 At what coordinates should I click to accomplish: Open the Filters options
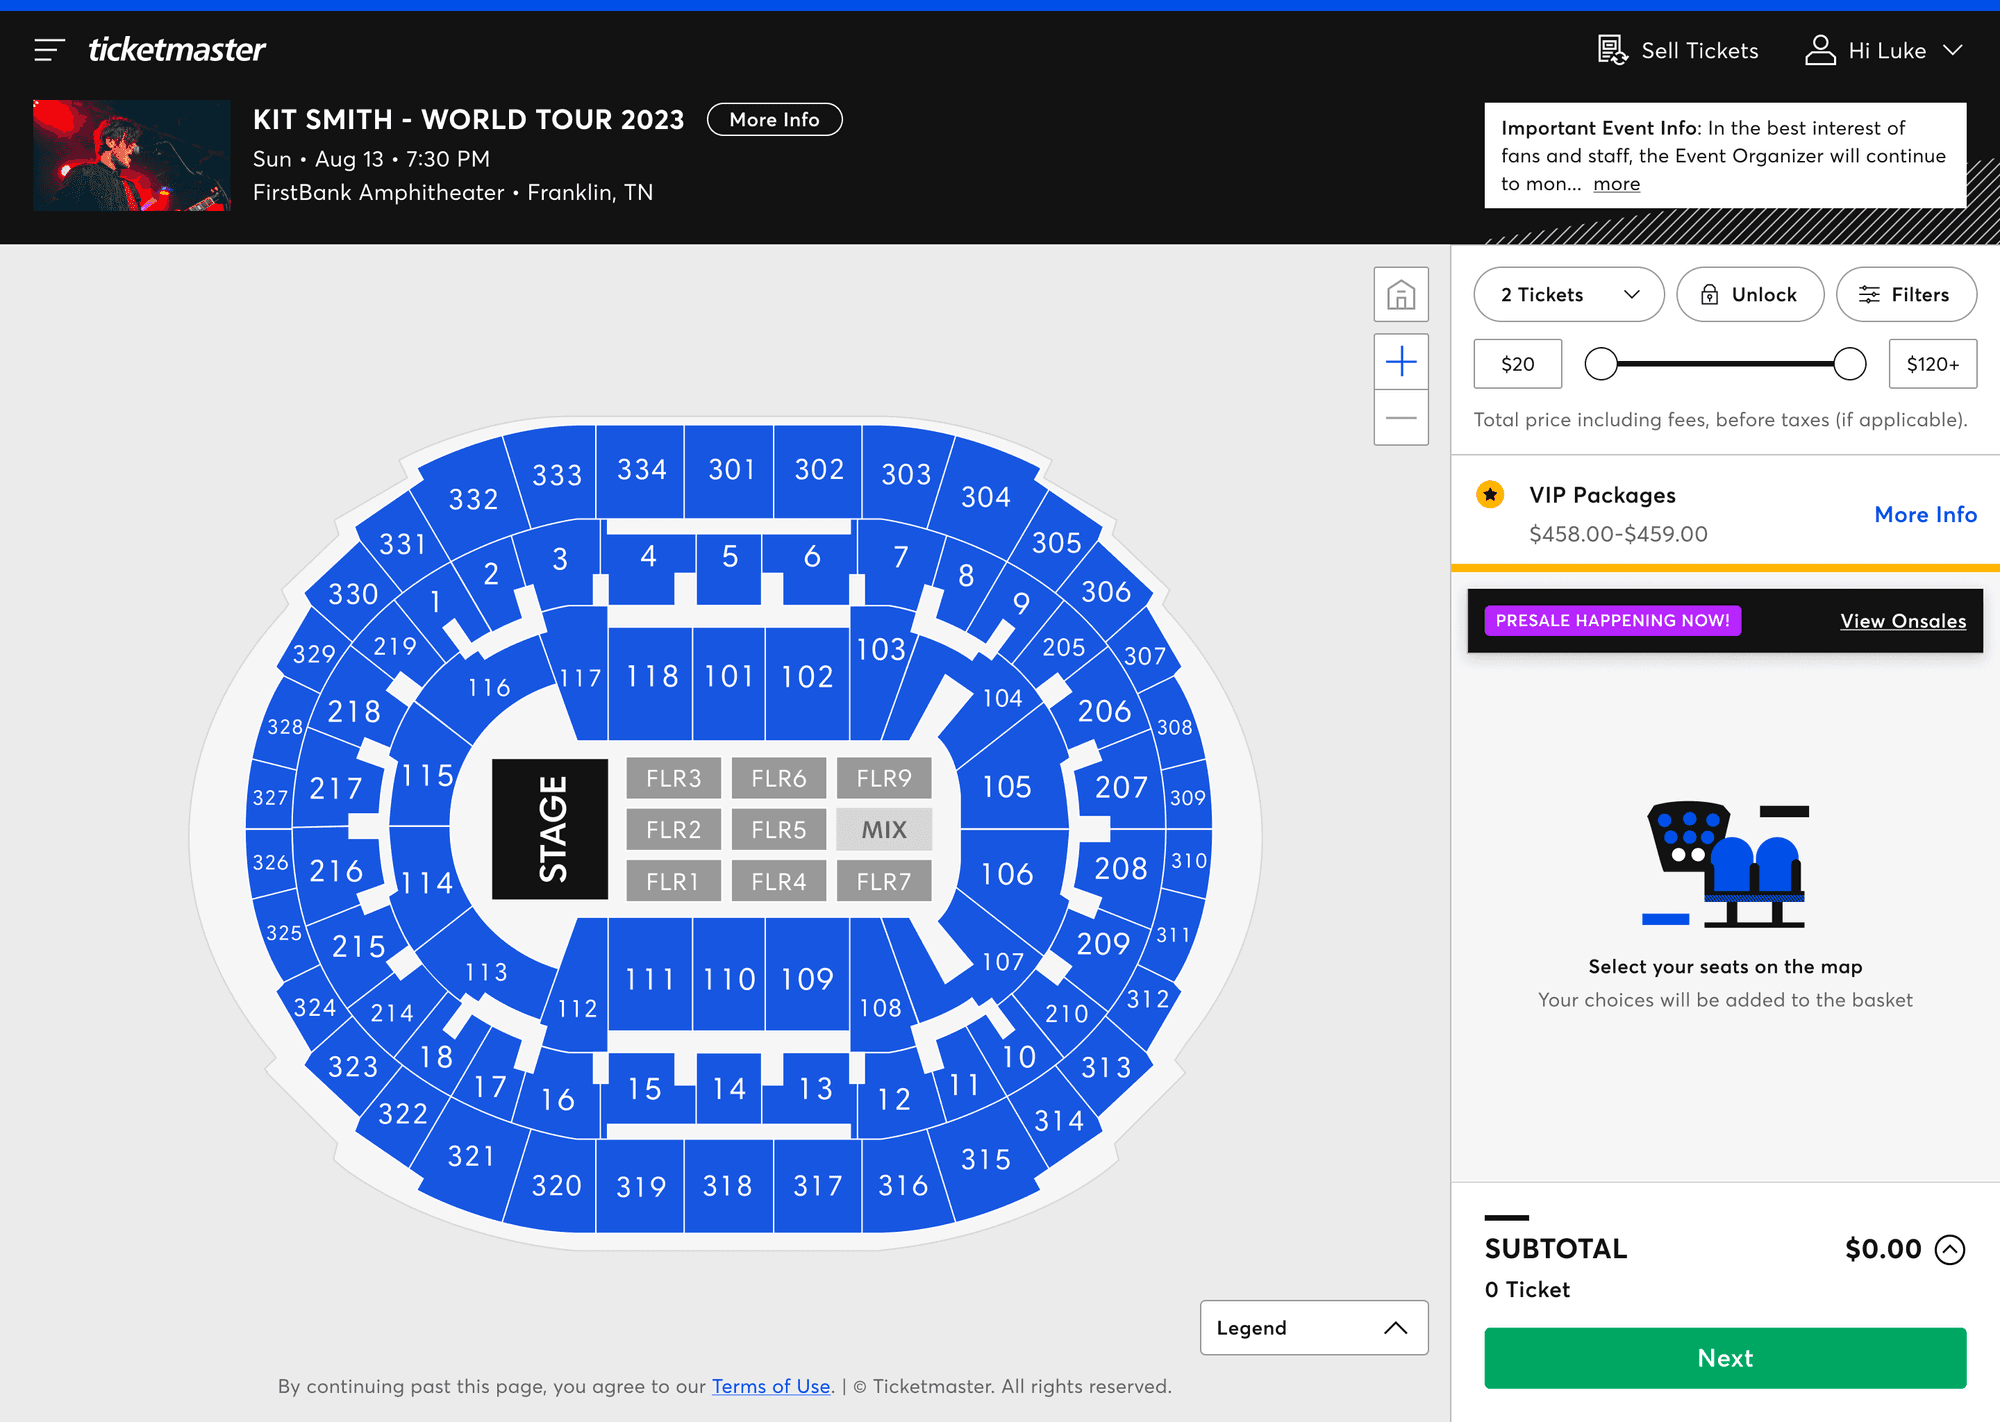tap(1906, 294)
